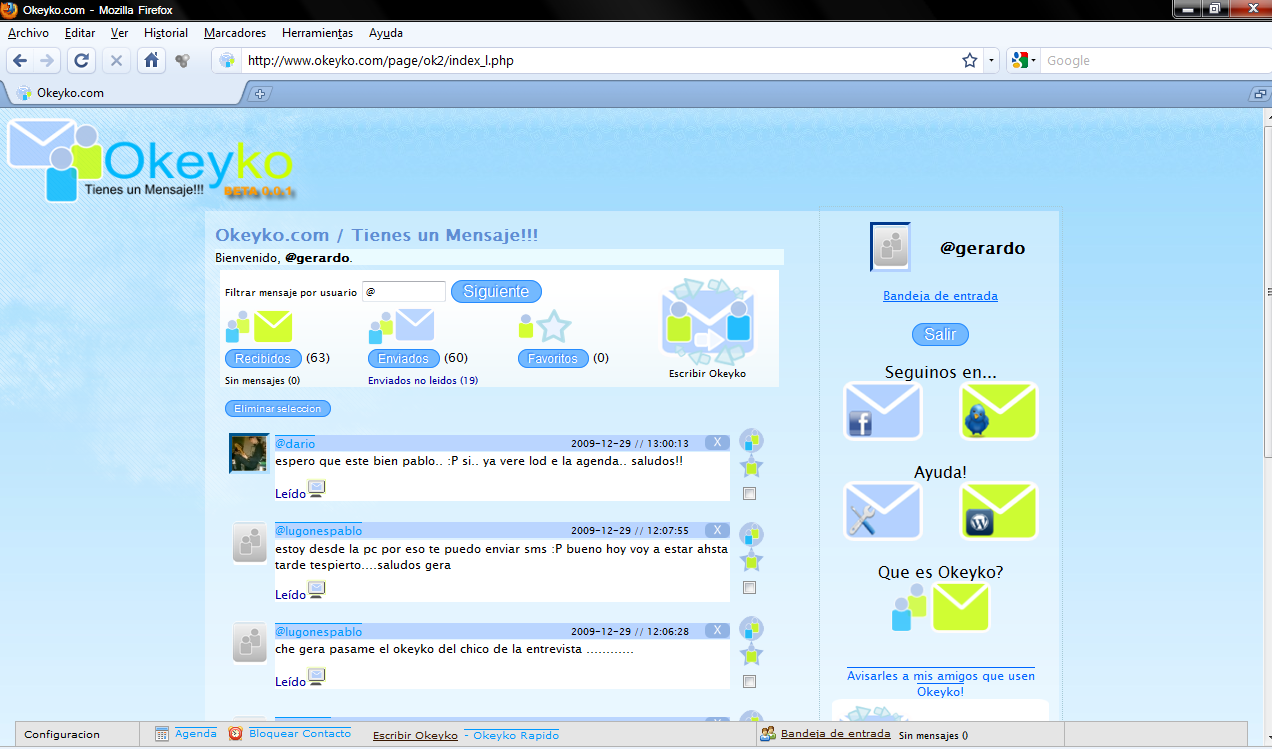Open the list all tabs button
Viewport: 1272px width, 749px height.
1260,94
